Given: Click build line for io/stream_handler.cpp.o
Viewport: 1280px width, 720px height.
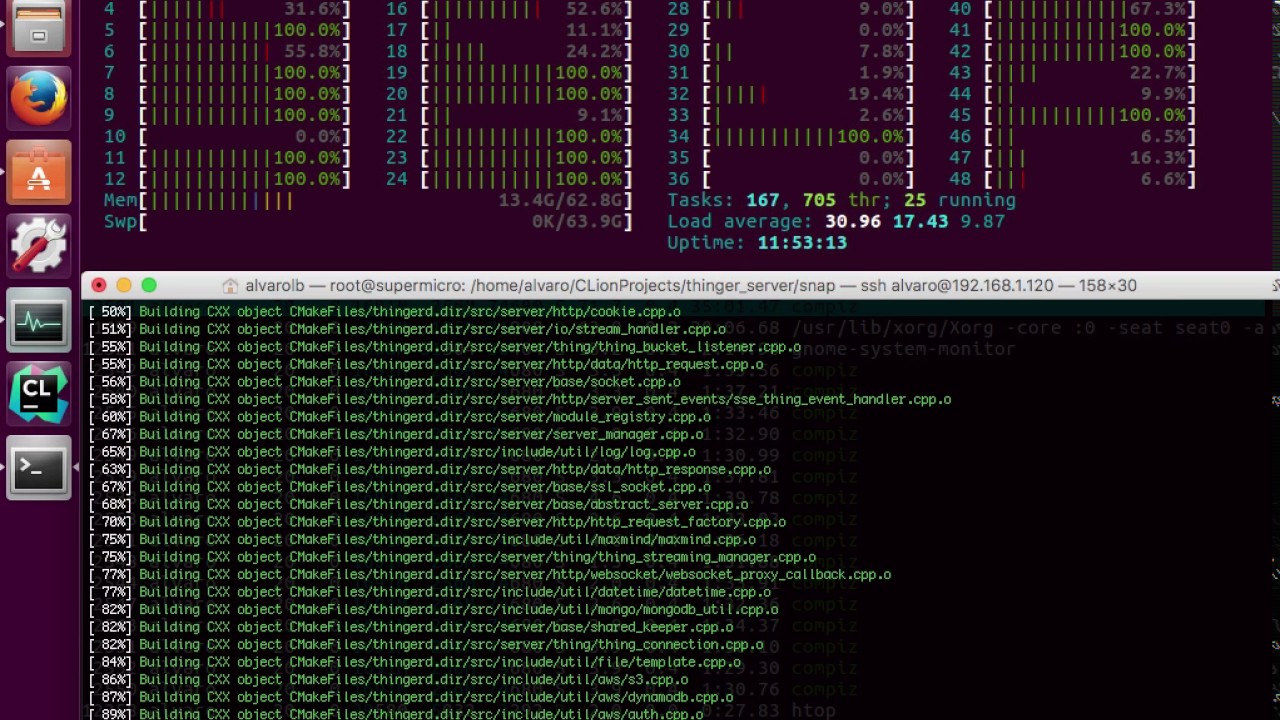Looking at the screenshot, I should pyautogui.click(x=408, y=329).
